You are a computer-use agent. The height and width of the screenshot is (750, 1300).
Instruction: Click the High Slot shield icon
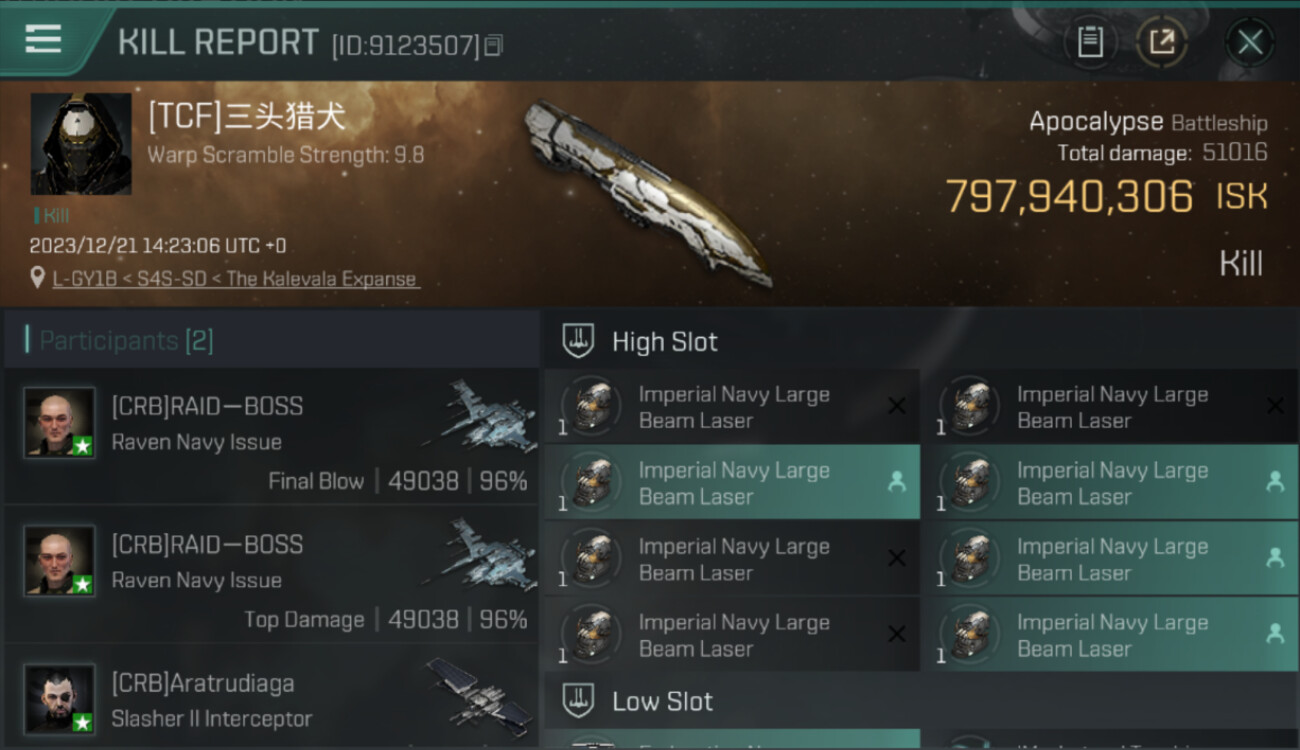coord(579,341)
